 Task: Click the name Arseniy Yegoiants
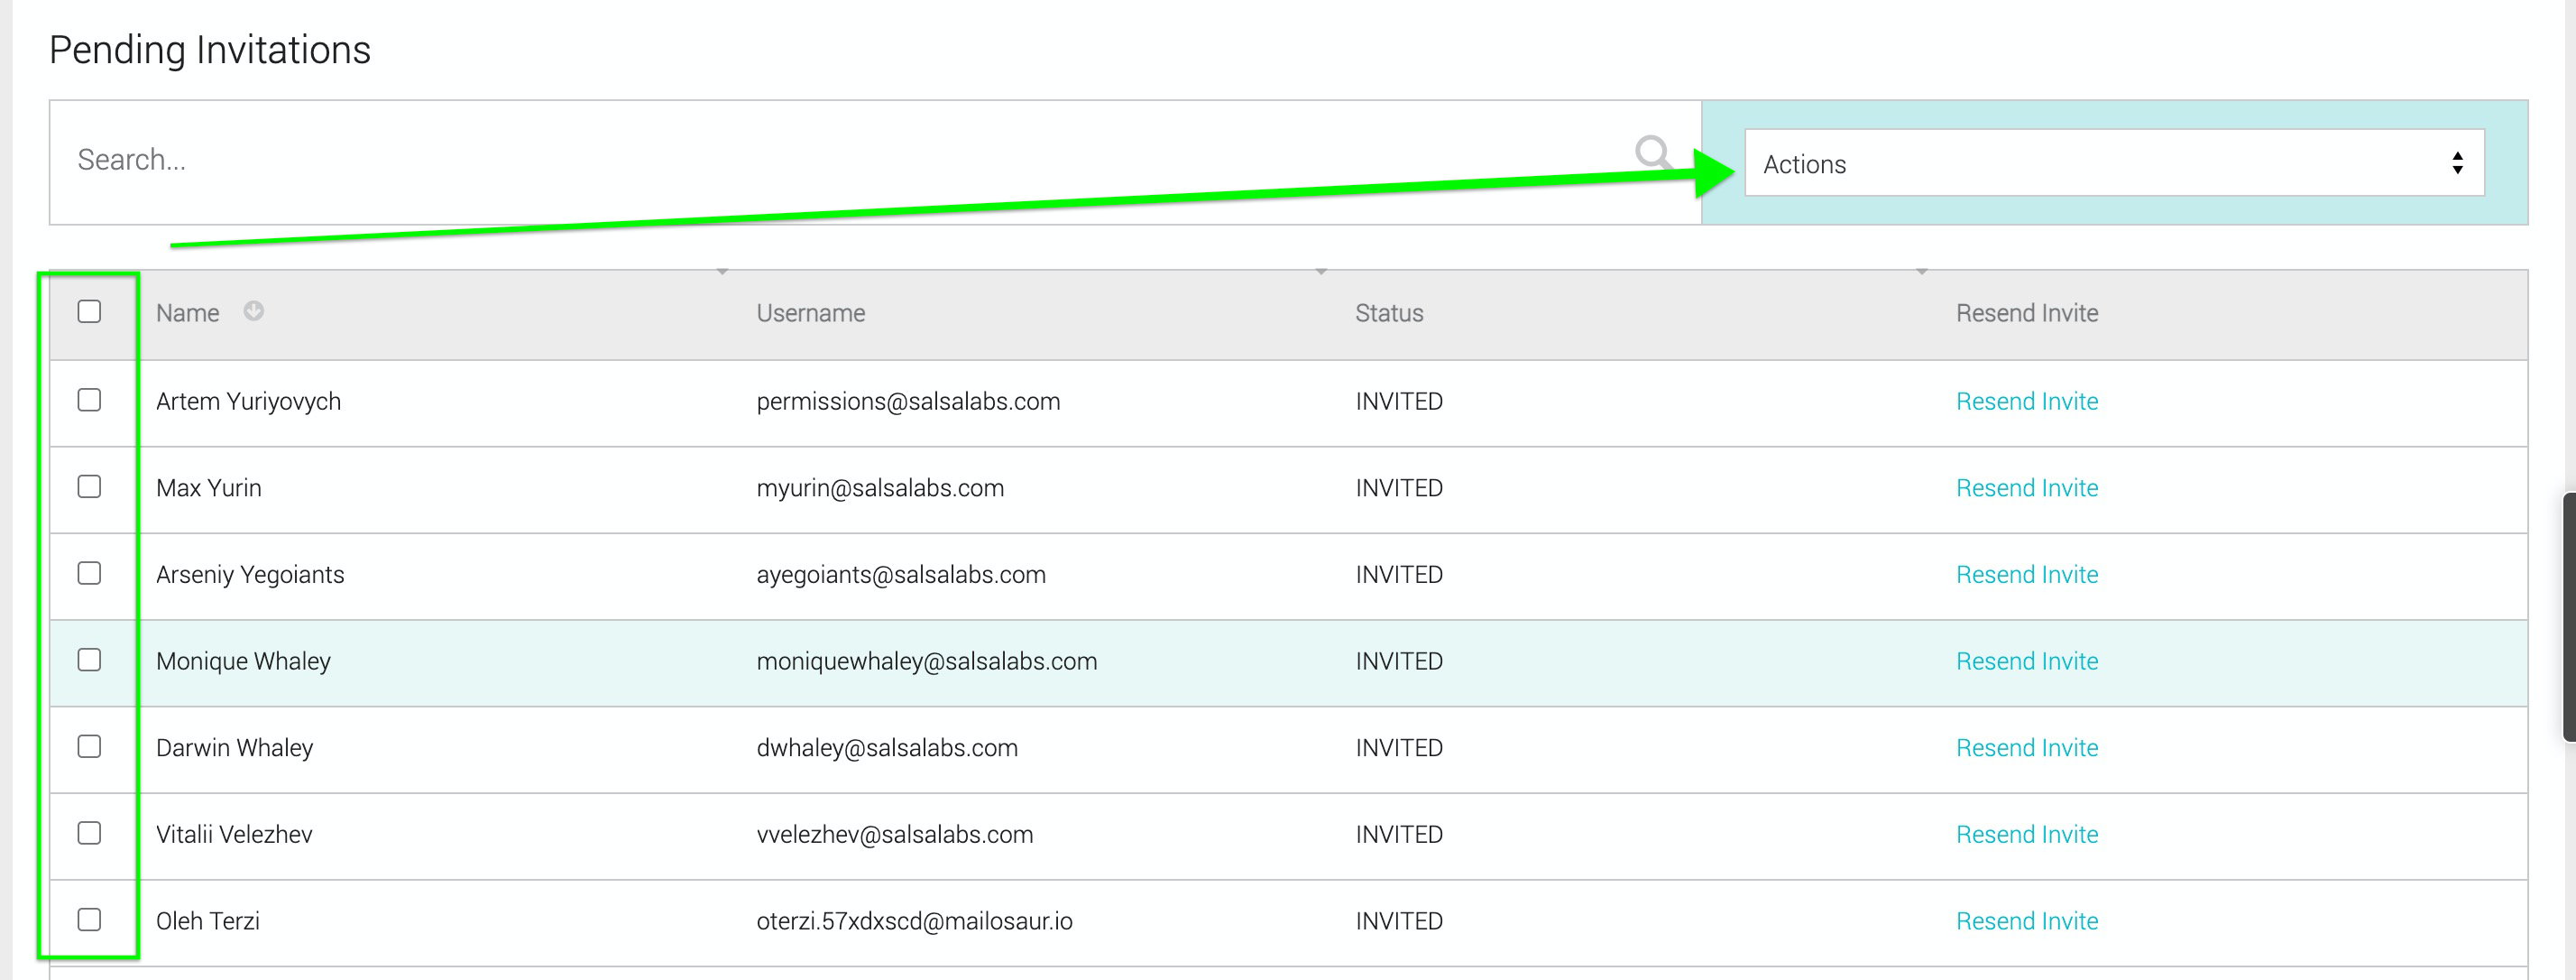click(x=250, y=575)
